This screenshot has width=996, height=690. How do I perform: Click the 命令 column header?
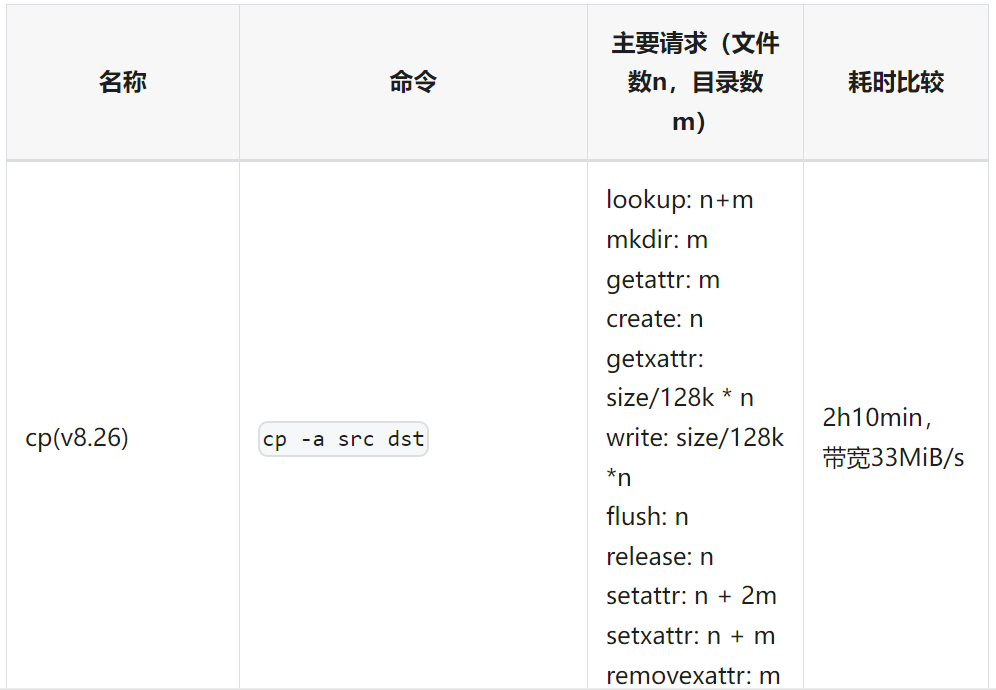point(413,82)
